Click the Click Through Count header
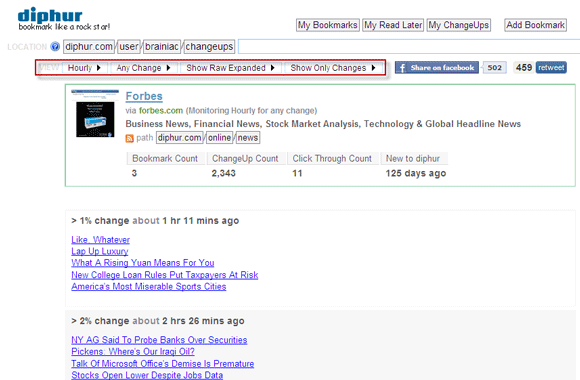The image size is (580, 380). pos(332,158)
